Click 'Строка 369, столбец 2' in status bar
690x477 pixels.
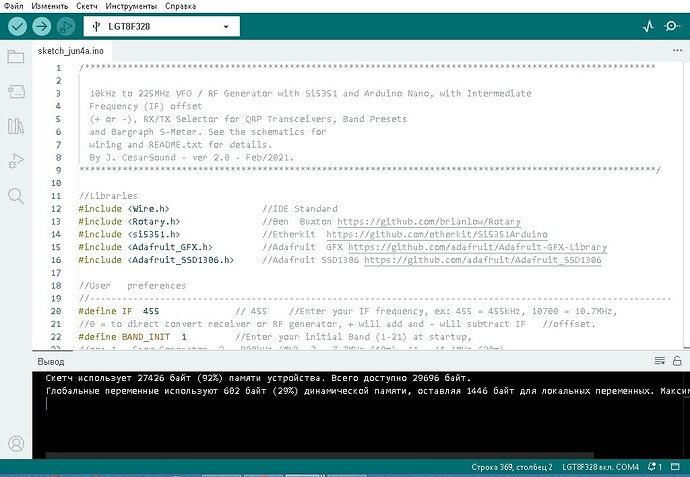[x=512, y=467]
